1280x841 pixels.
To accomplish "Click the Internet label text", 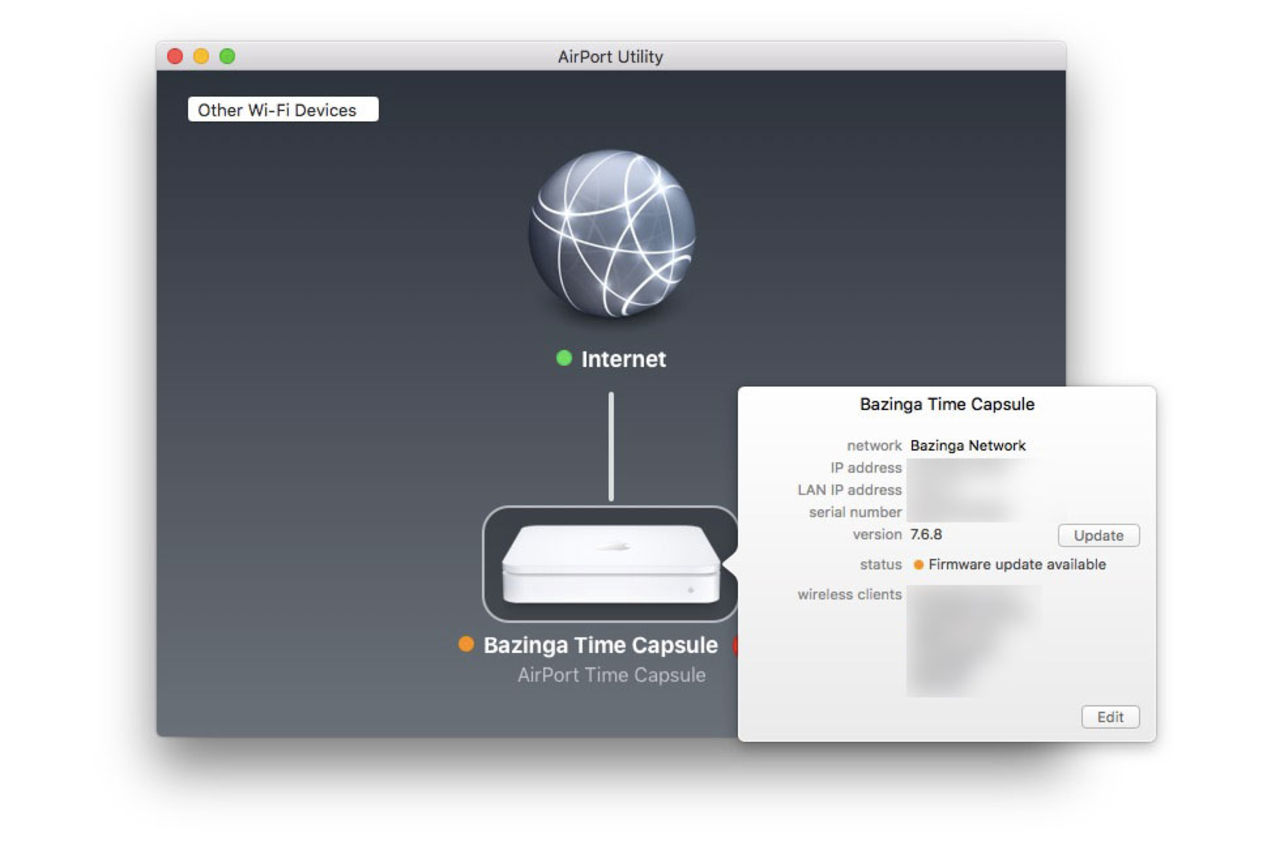I will (x=624, y=359).
